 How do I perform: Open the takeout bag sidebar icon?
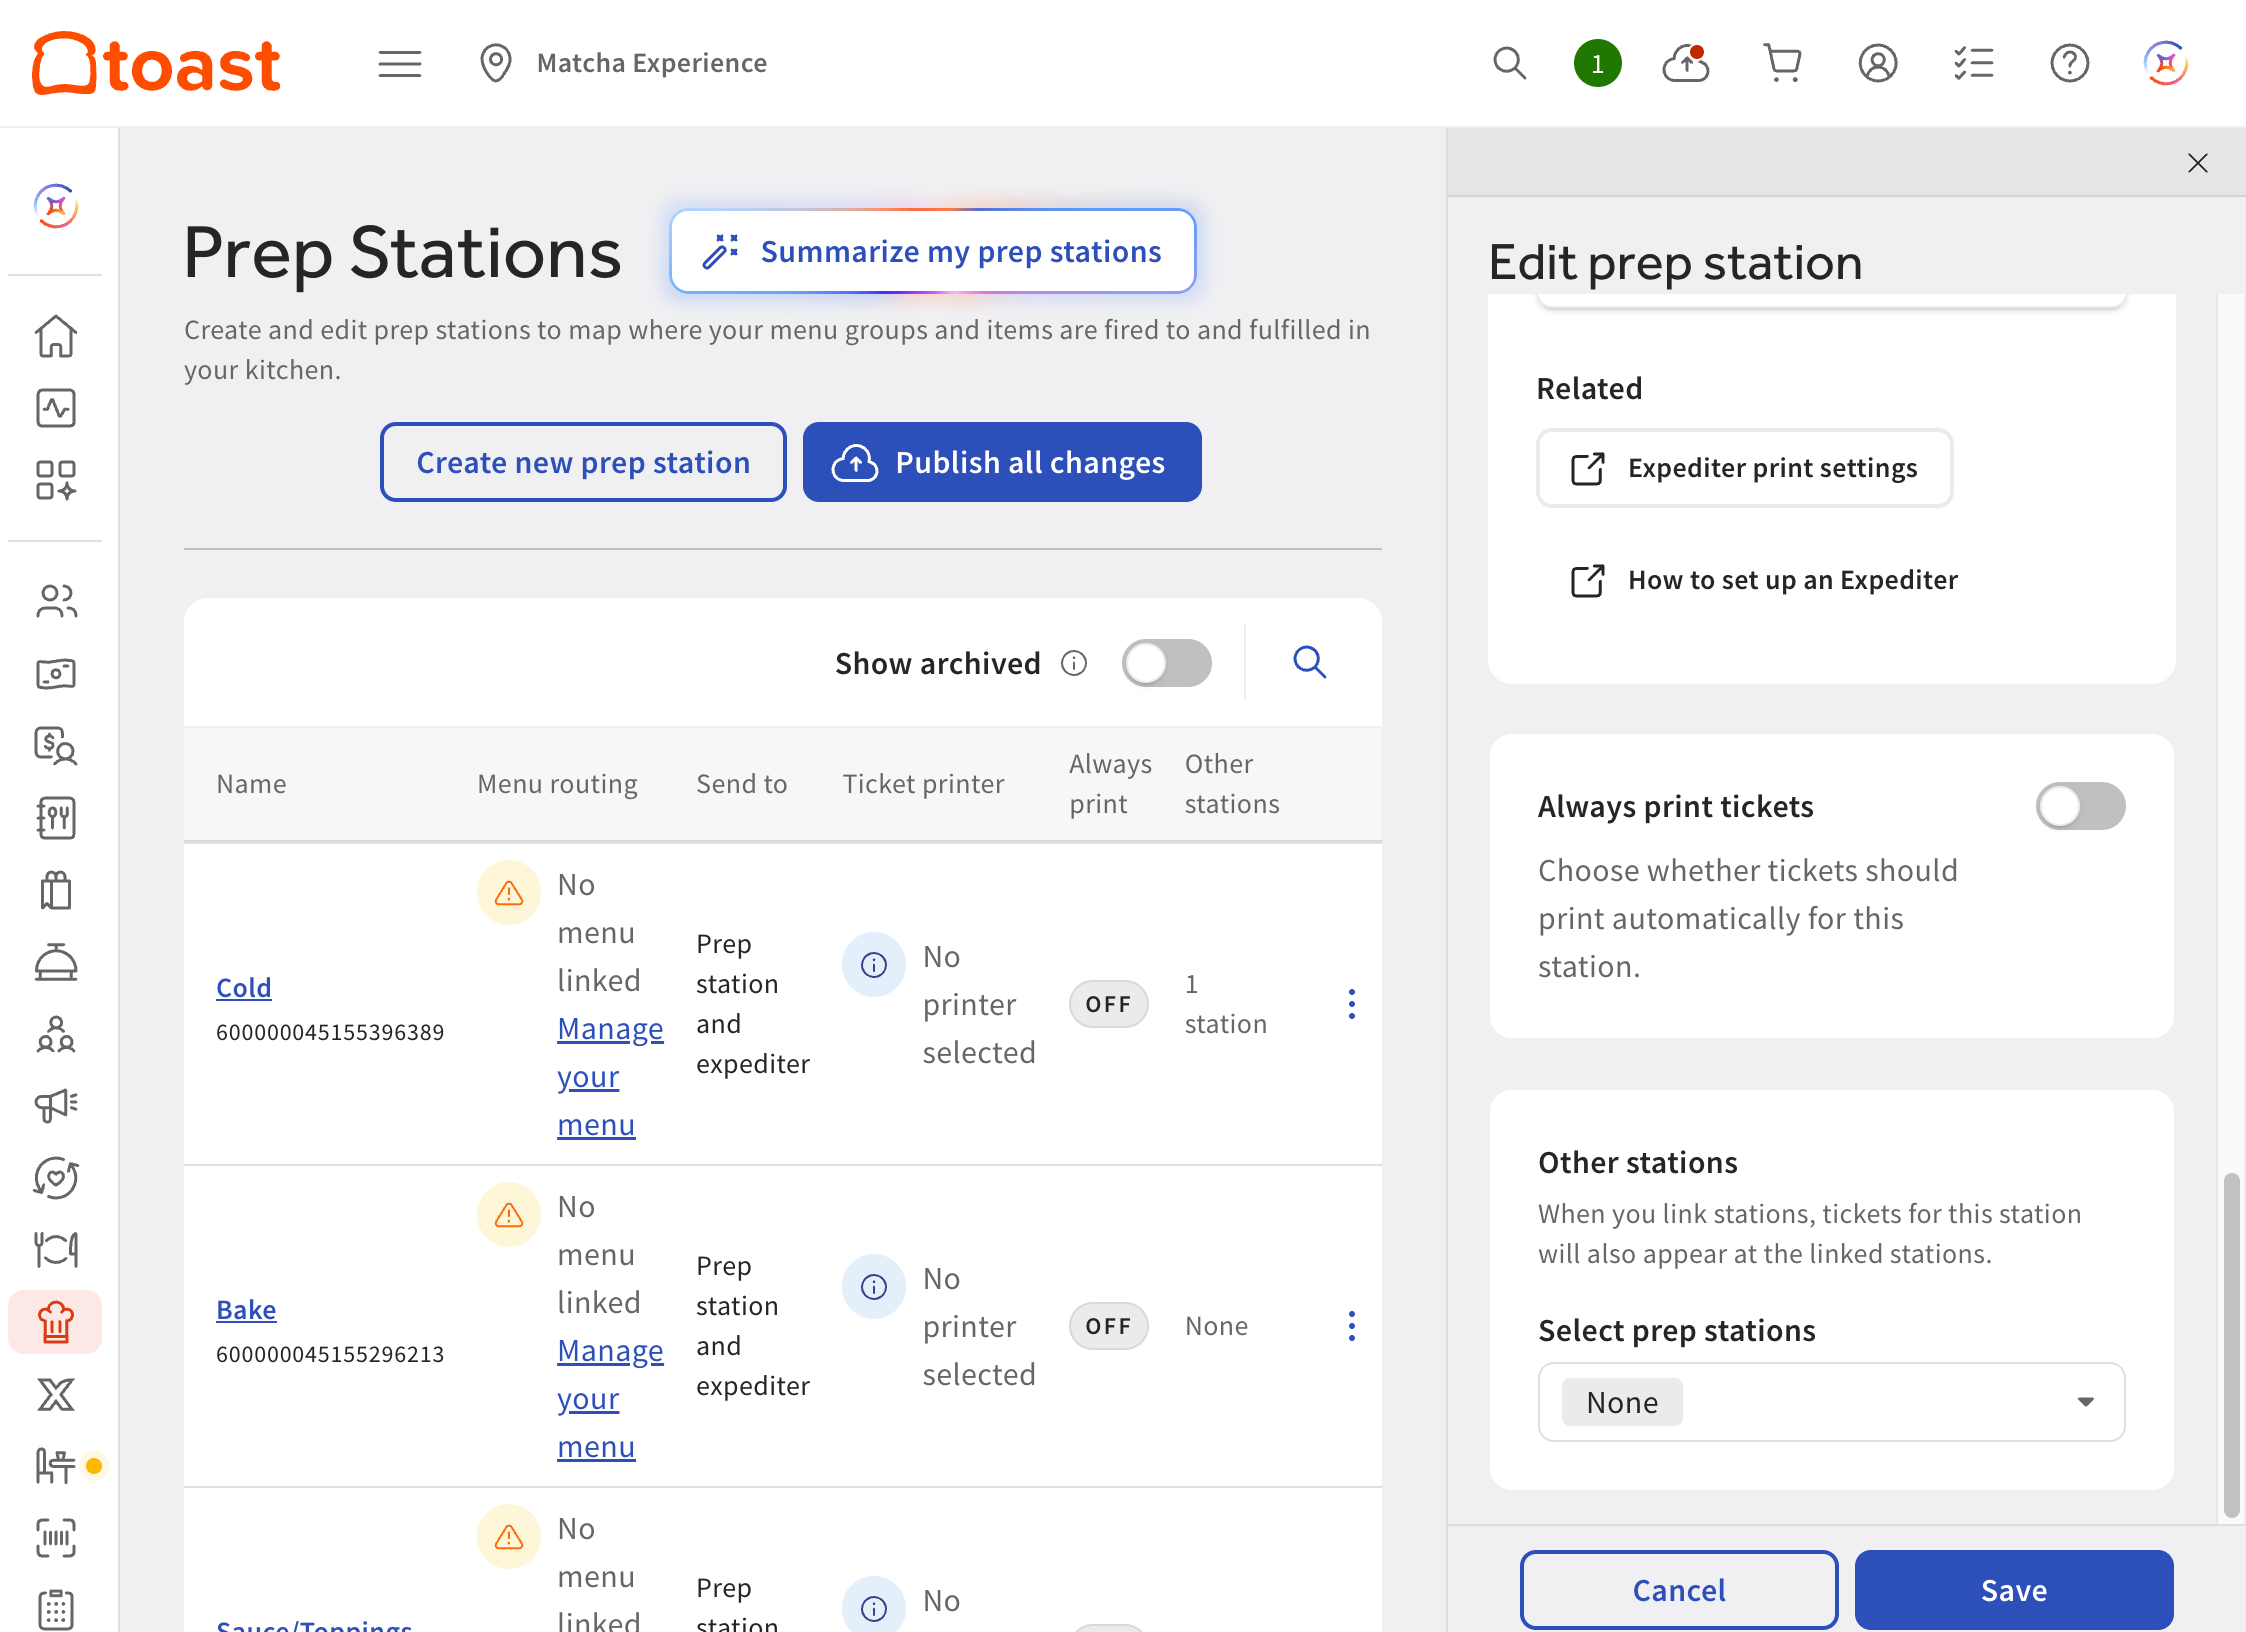click(56, 890)
